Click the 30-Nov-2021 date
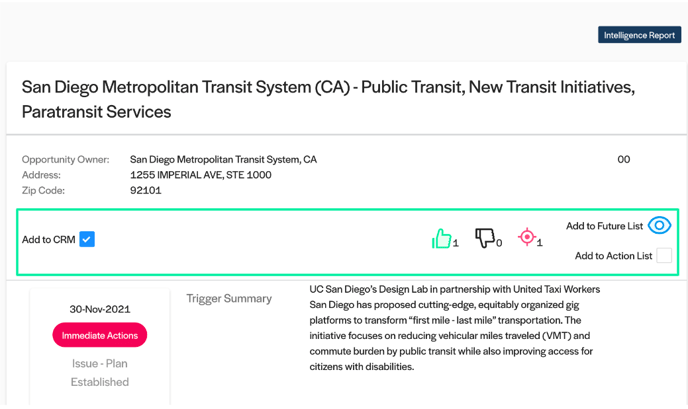The width and height of the screenshot is (688, 409). point(100,309)
